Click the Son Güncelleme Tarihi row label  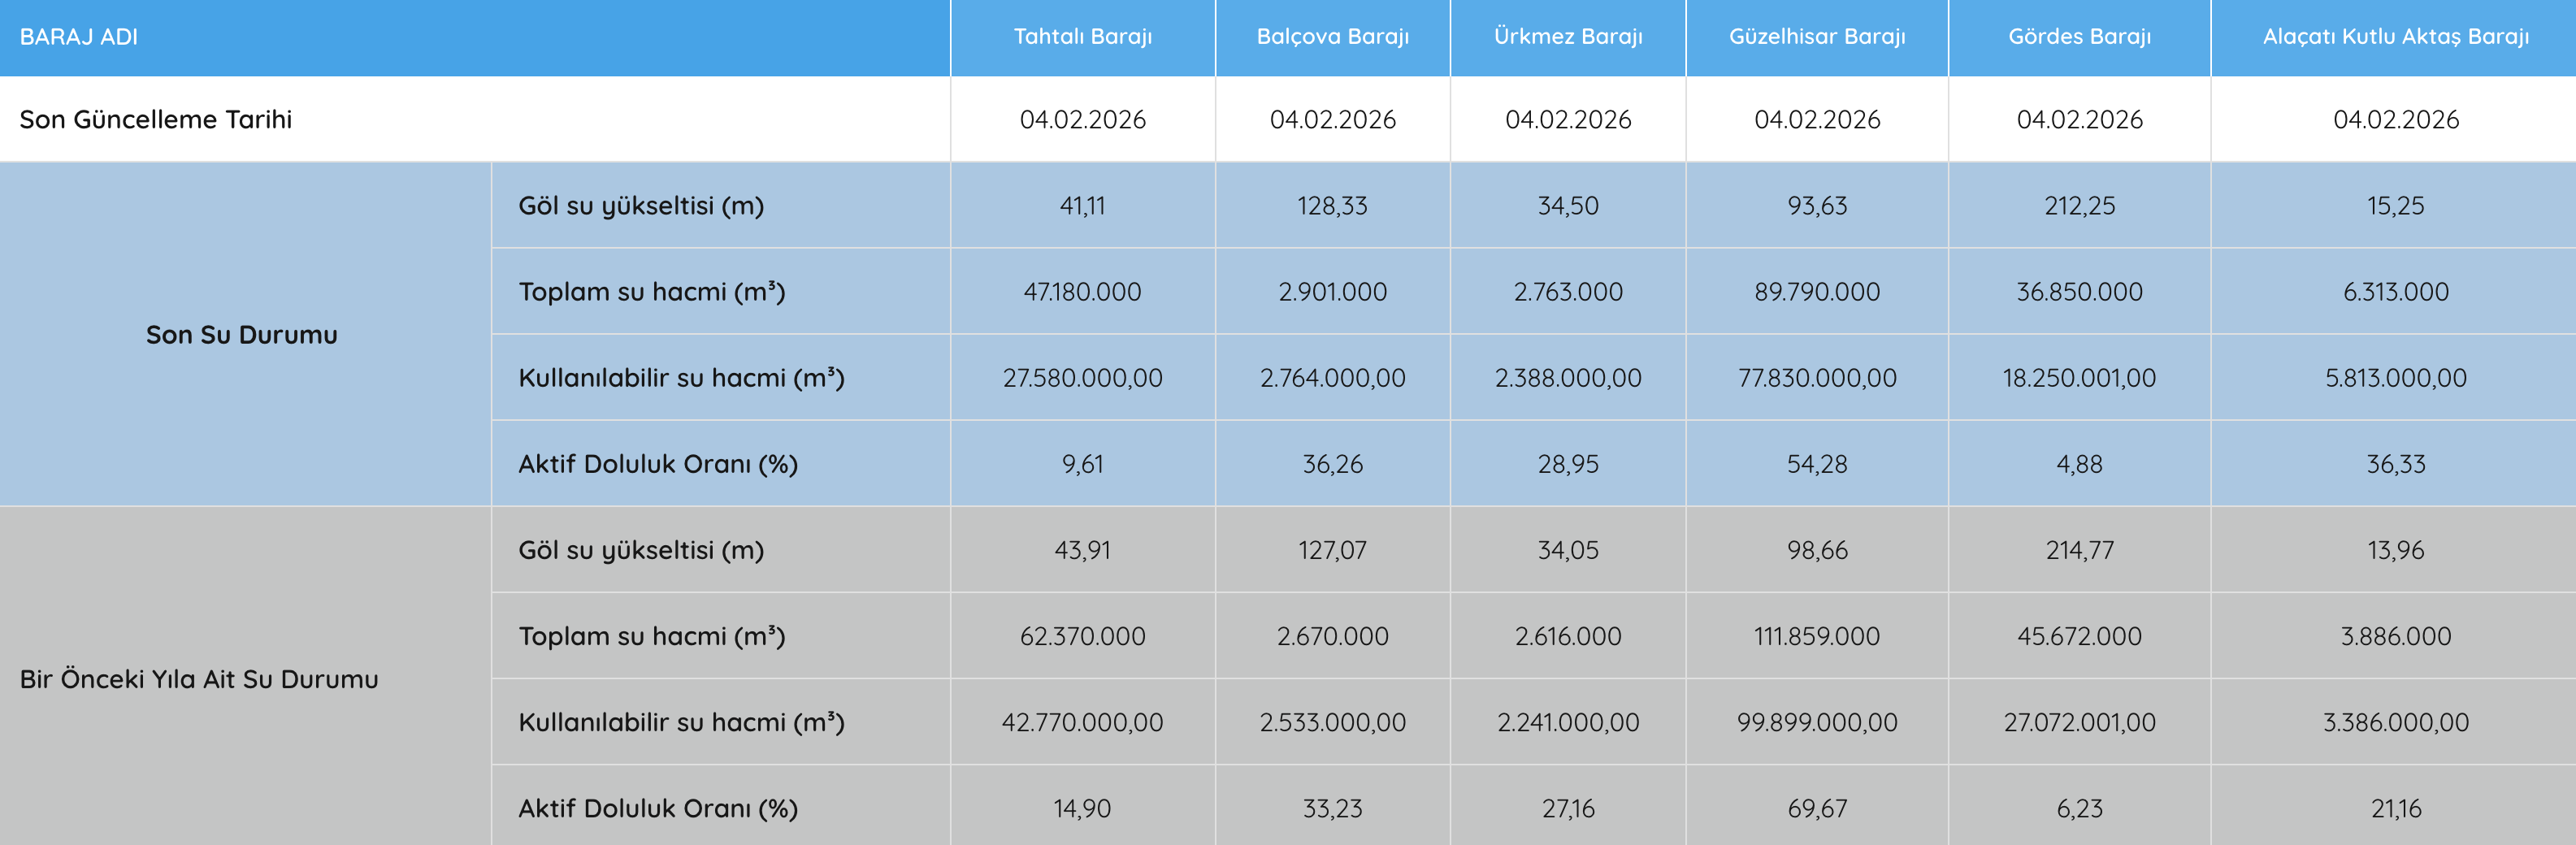[x=156, y=120]
